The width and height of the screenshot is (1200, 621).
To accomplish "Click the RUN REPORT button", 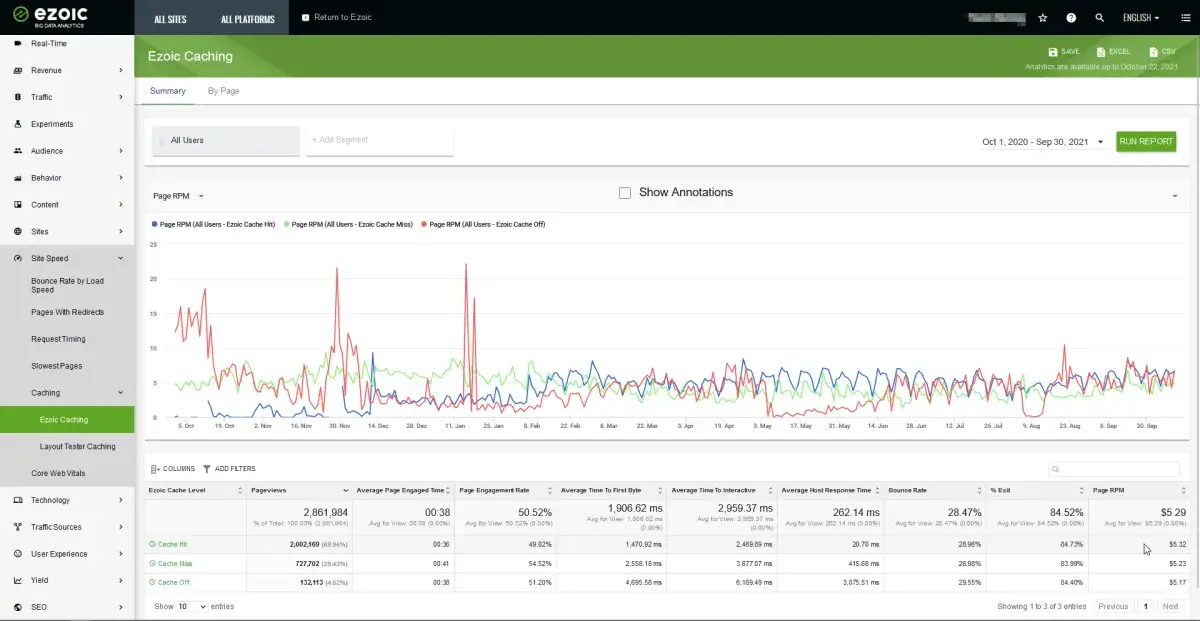I will pyautogui.click(x=1146, y=142).
